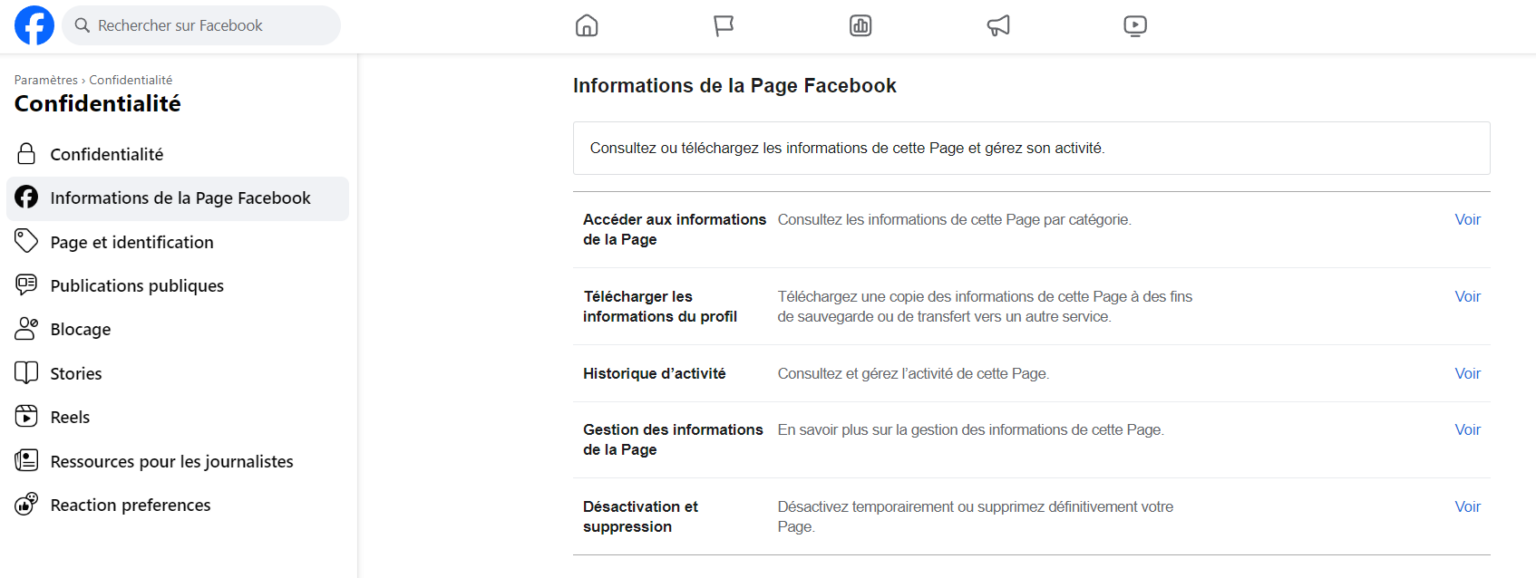Click the Télécharger les informations du profil label
This screenshot has height=578, width=1536.
[x=660, y=306]
